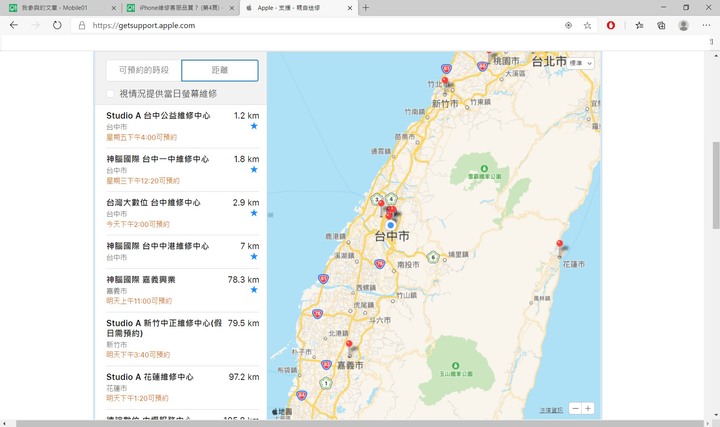Click the site lock icon in address bar
The height and width of the screenshot is (427, 720).
tap(82, 25)
